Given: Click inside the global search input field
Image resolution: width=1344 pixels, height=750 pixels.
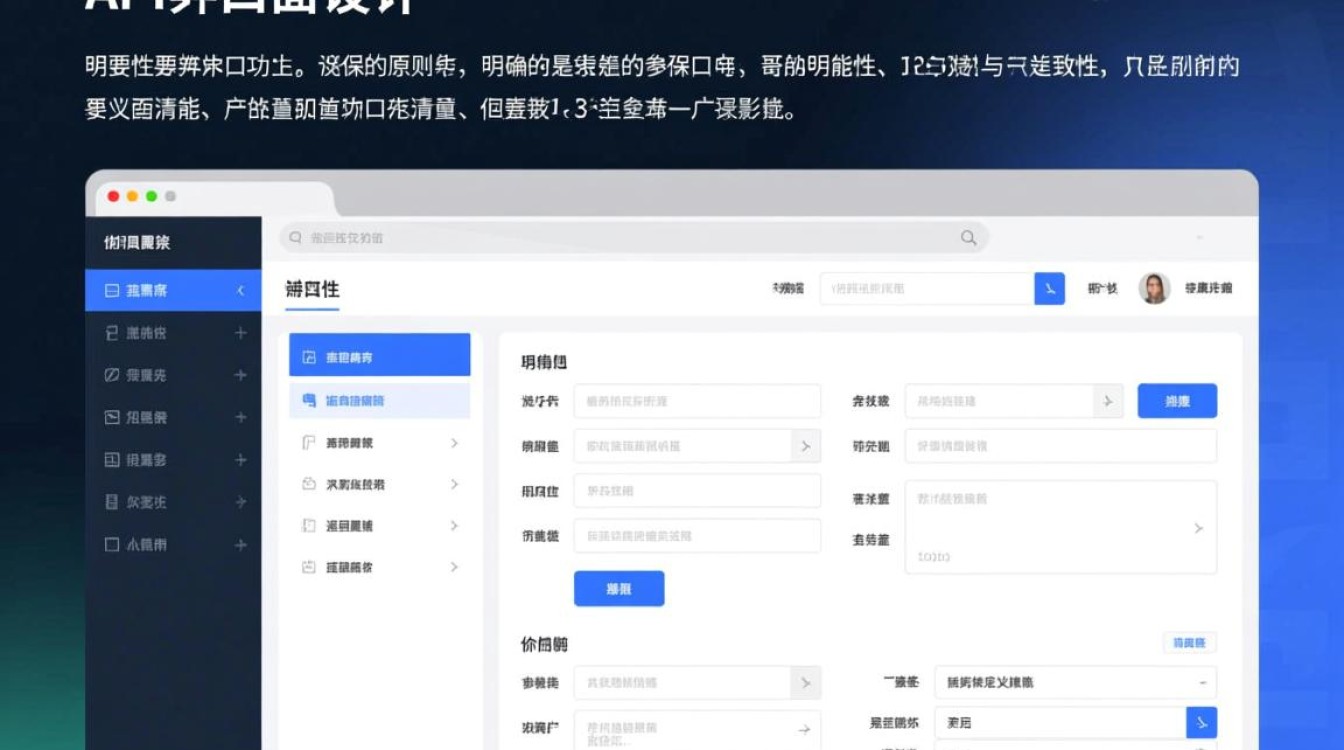Looking at the screenshot, I should pos(600,238).
